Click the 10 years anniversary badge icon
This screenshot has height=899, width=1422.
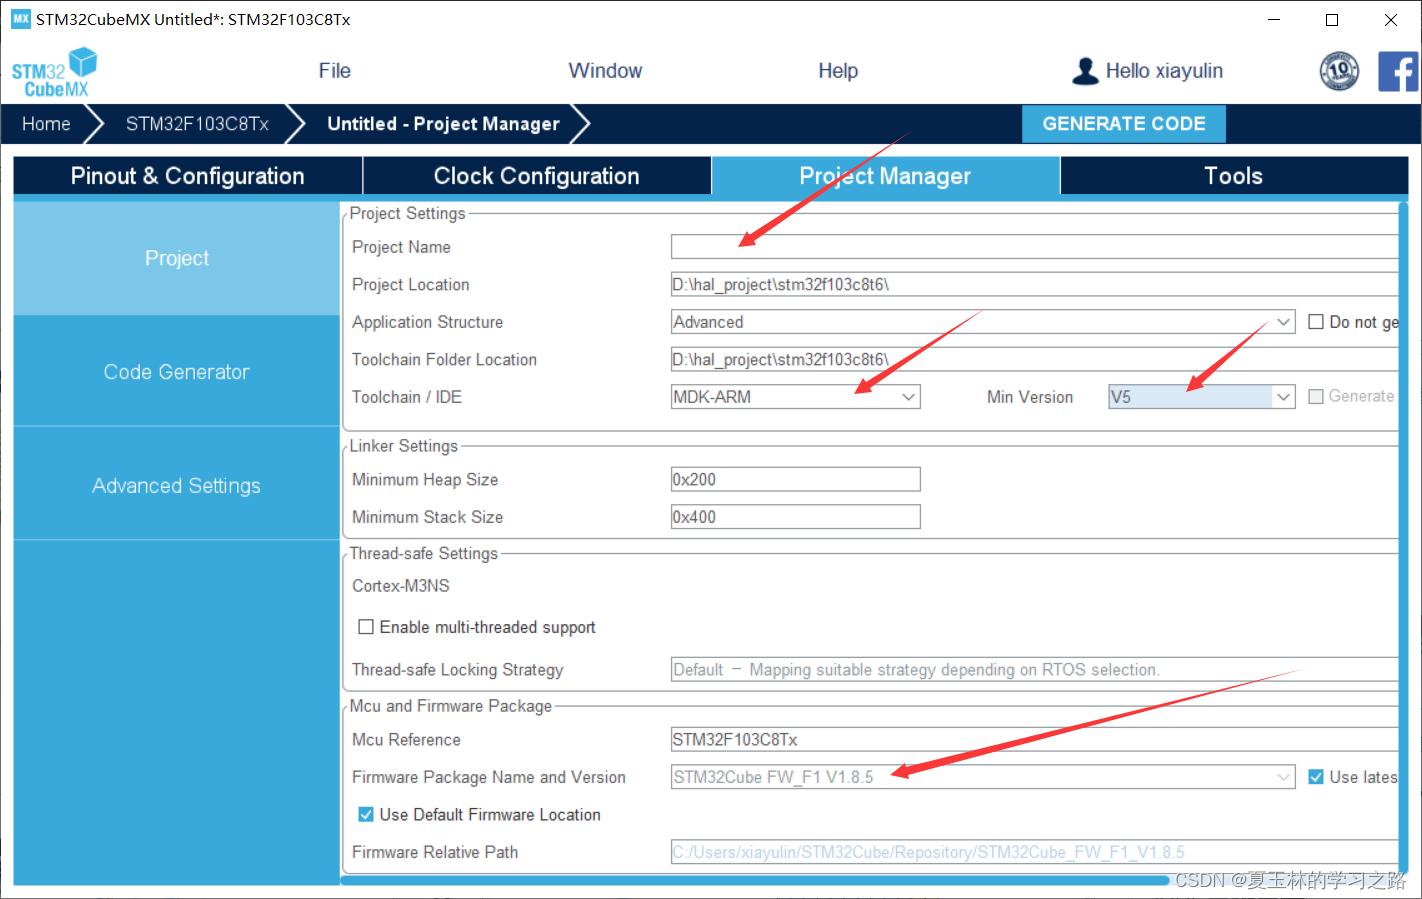point(1339,71)
